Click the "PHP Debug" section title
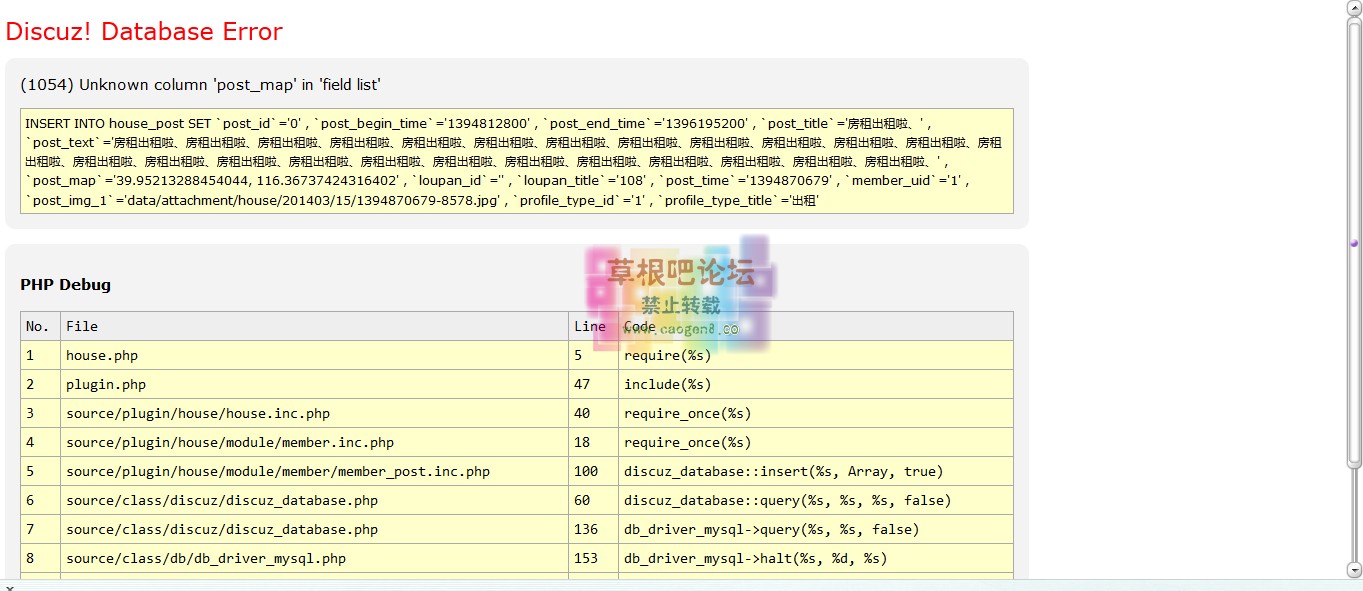 tap(64, 284)
